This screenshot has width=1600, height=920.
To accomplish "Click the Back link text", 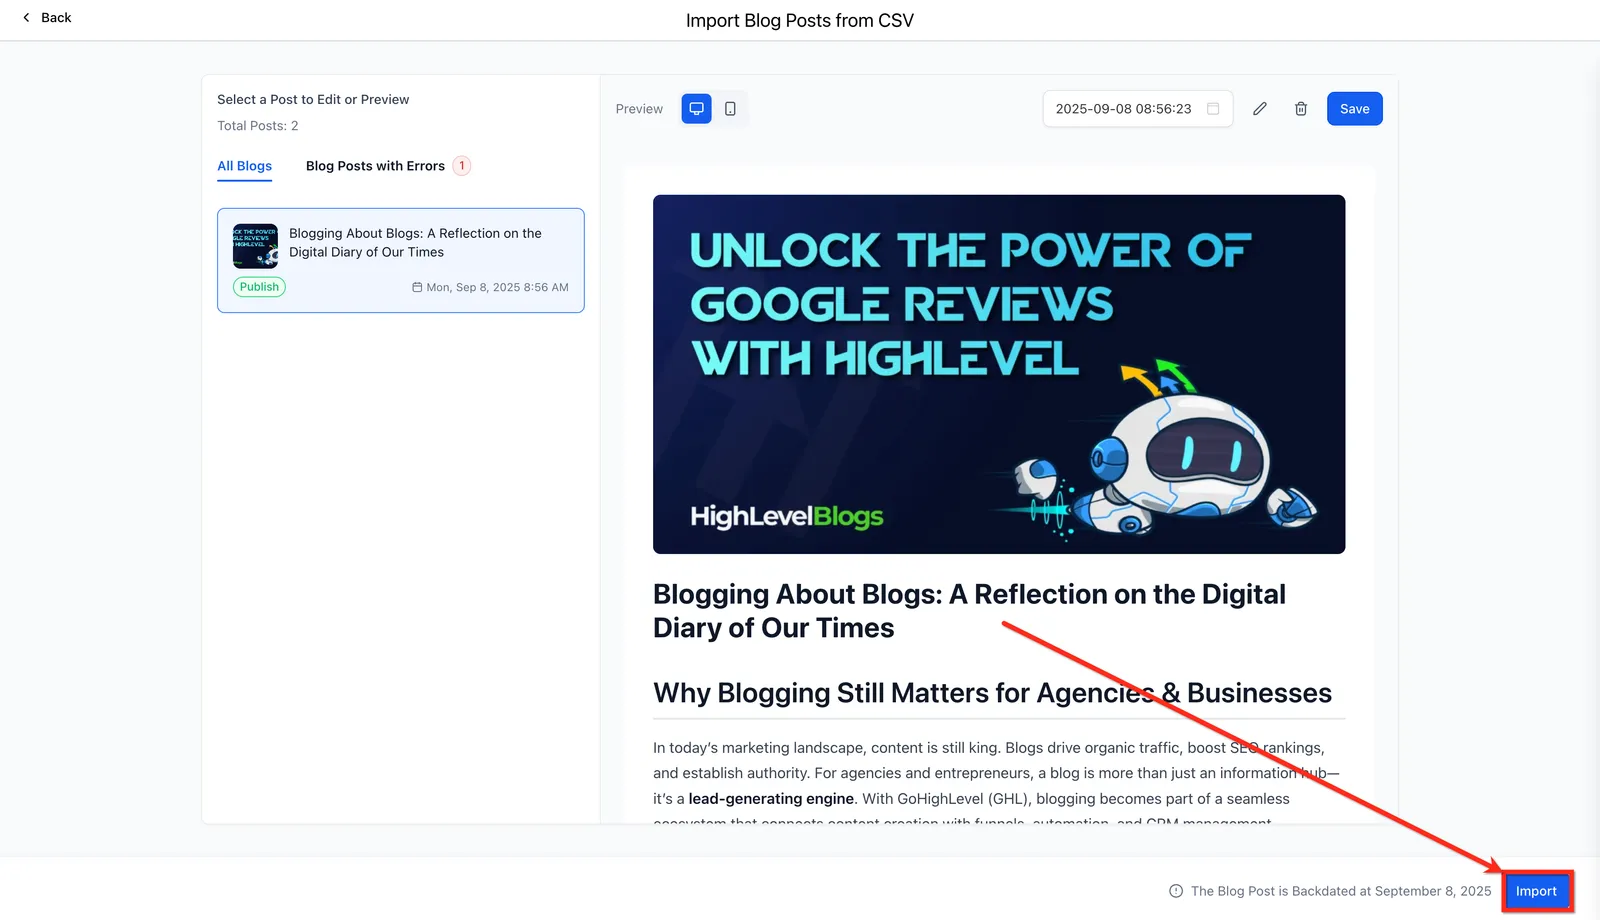I will tap(56, 17).
